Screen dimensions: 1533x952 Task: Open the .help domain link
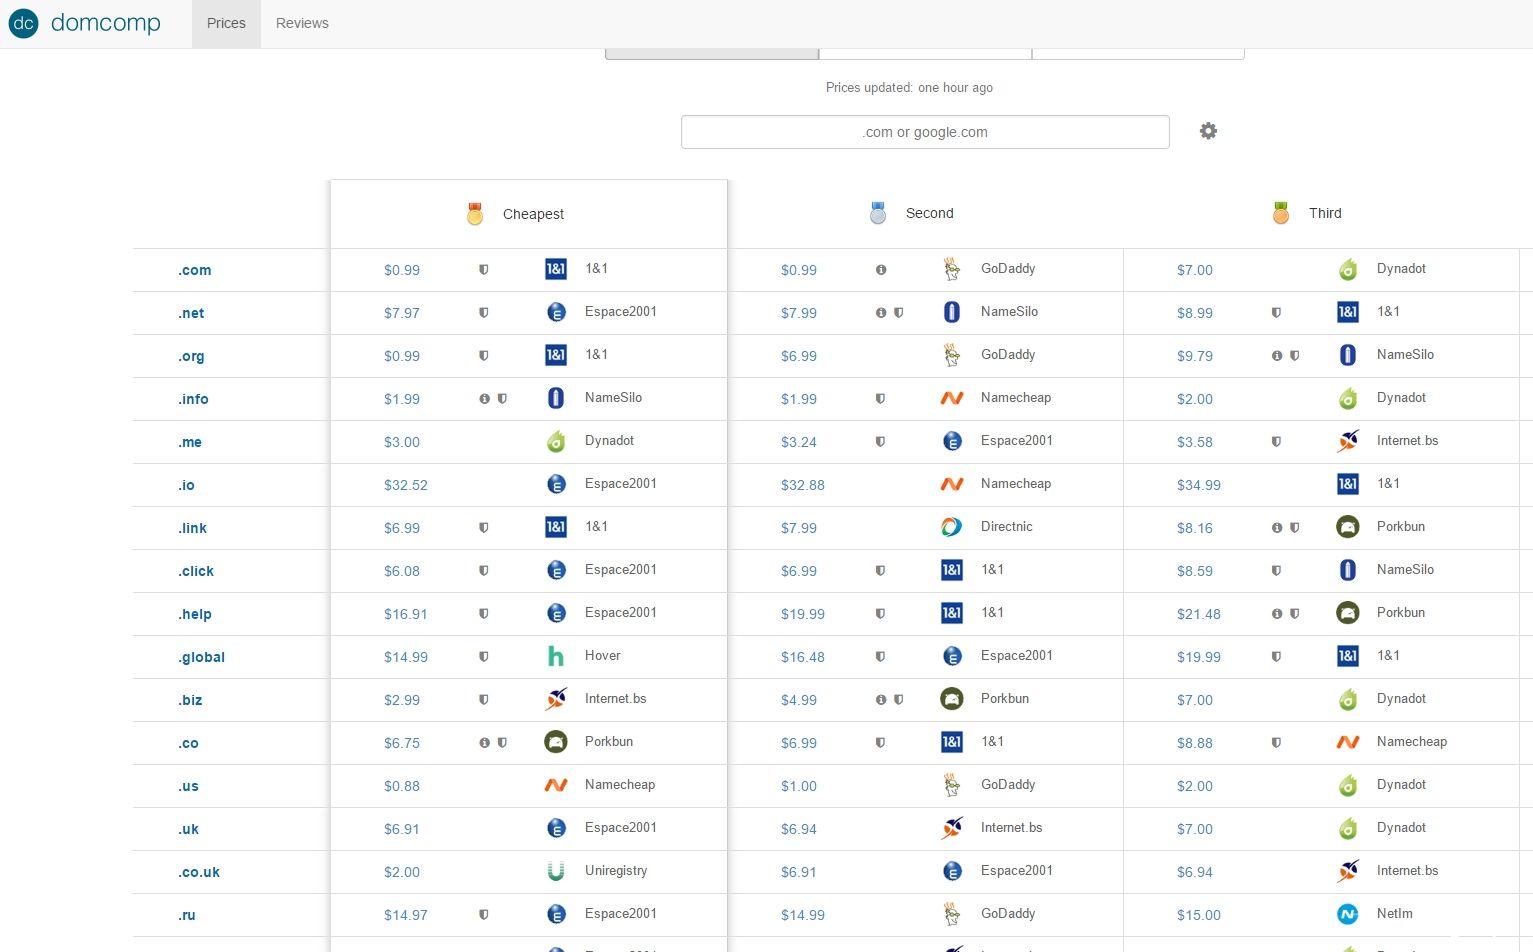(195, 614)
